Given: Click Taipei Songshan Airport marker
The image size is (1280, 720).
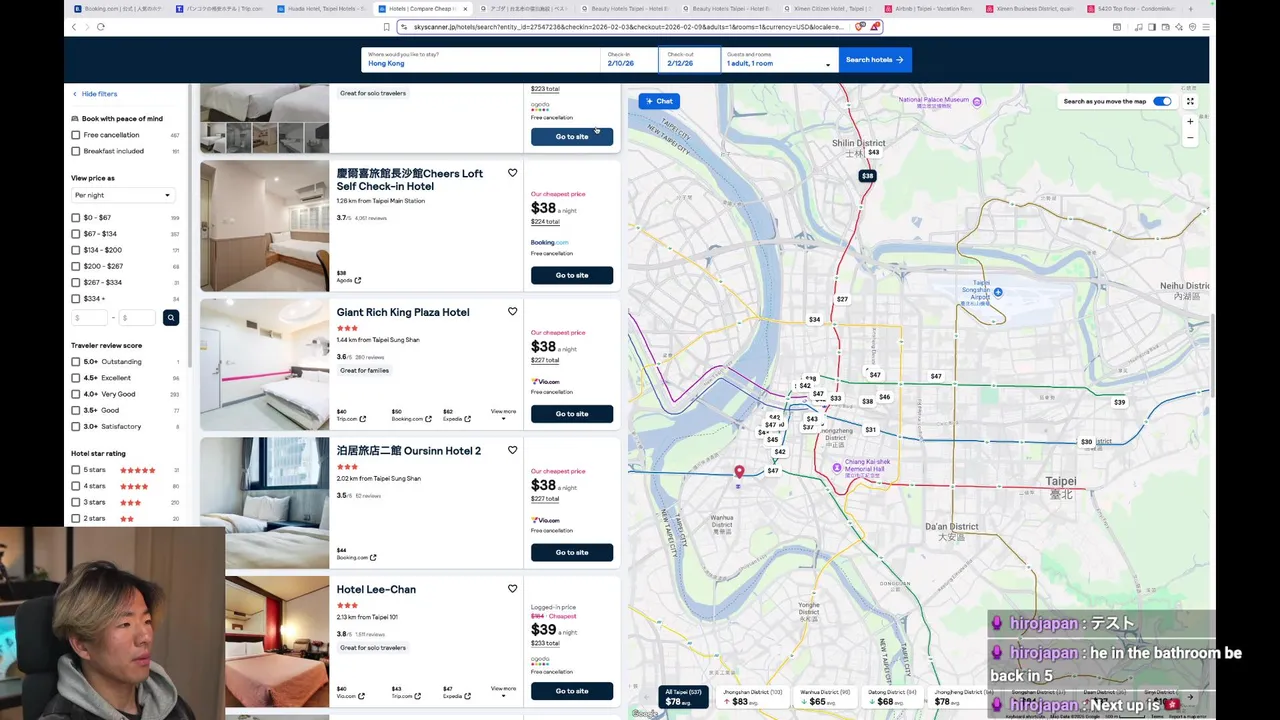Looking at the screenshot, I should (x=998, y=292).
